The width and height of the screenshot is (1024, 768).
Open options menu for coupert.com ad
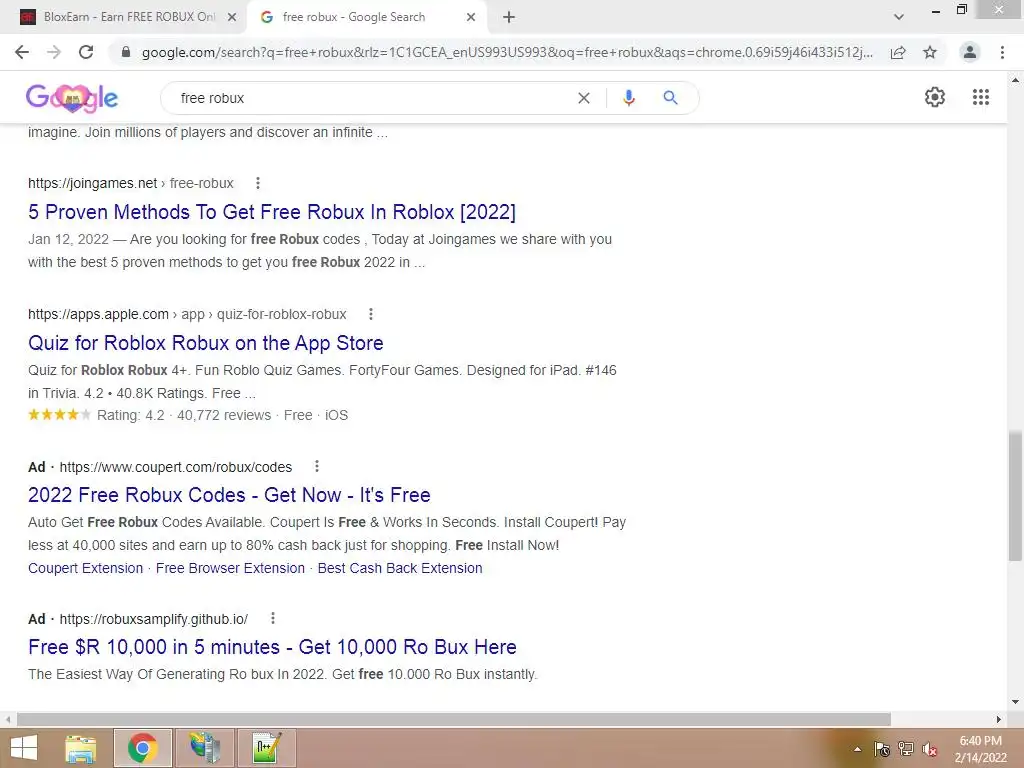[317, 466]
